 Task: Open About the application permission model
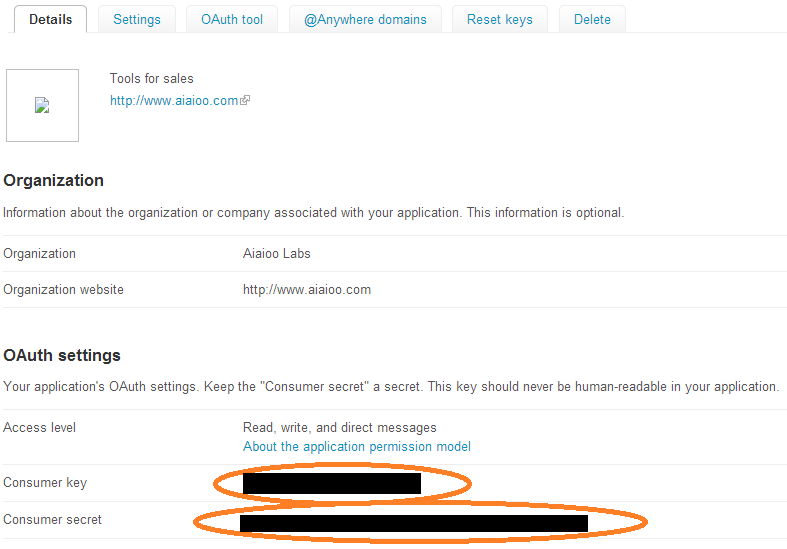point(357,447)
